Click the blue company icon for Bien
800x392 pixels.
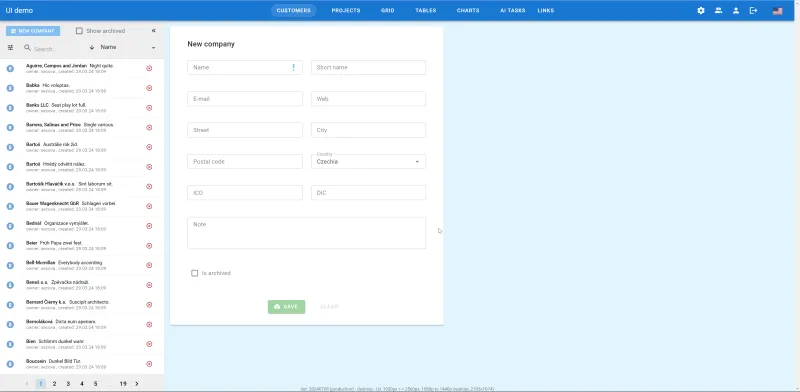click(x=10, y=344)
